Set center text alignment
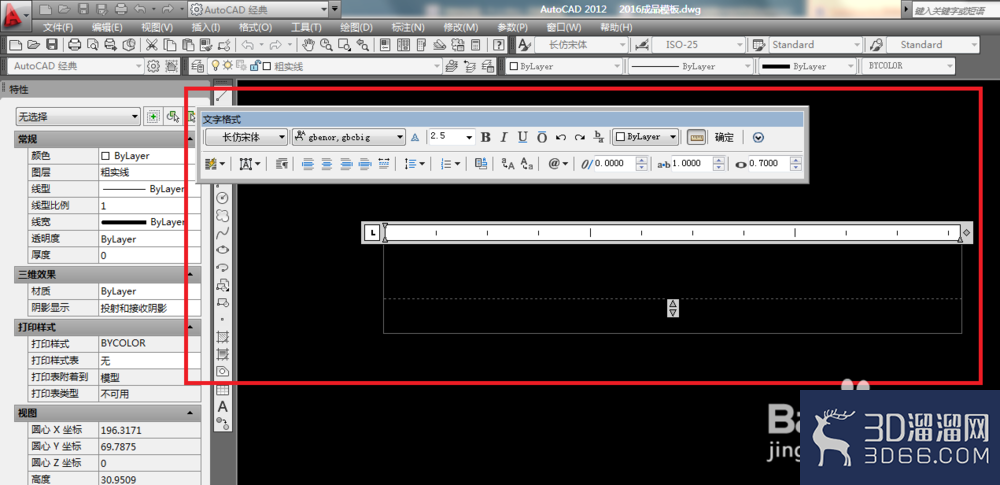Image resolution: width=1000 pixels, height=485 pixels. [327, 164]
